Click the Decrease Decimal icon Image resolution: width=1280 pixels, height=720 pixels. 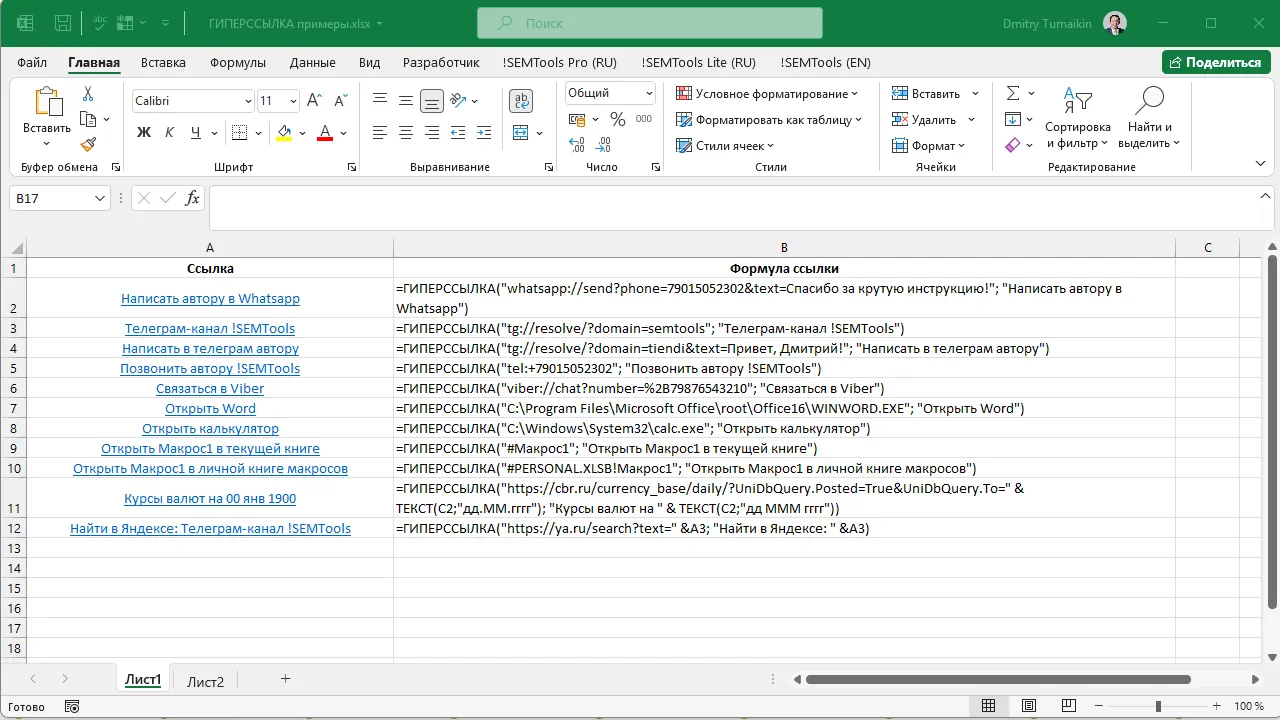pyautogui.click(x=603, y=145)
